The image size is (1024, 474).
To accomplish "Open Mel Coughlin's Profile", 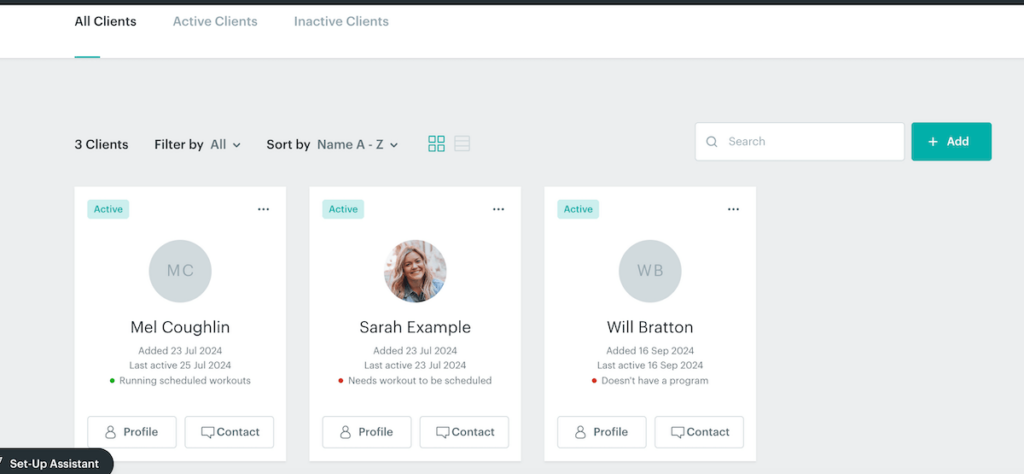I will click(x=132, y=432).
